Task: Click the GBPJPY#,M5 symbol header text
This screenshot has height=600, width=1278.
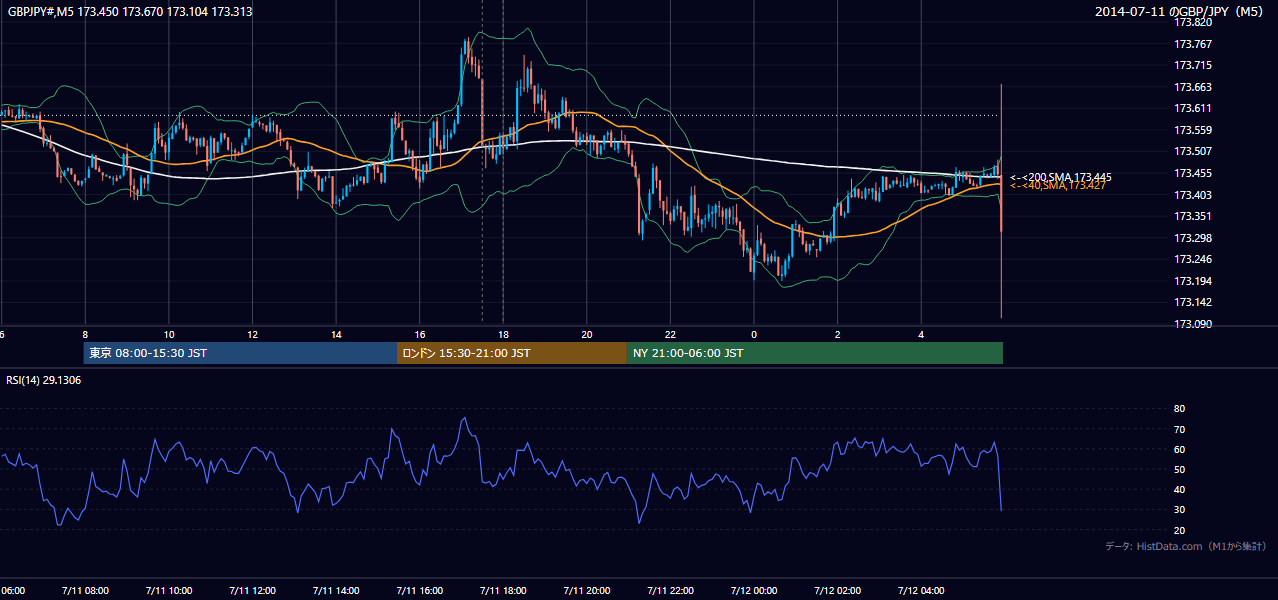Action: tap(129, 11)
